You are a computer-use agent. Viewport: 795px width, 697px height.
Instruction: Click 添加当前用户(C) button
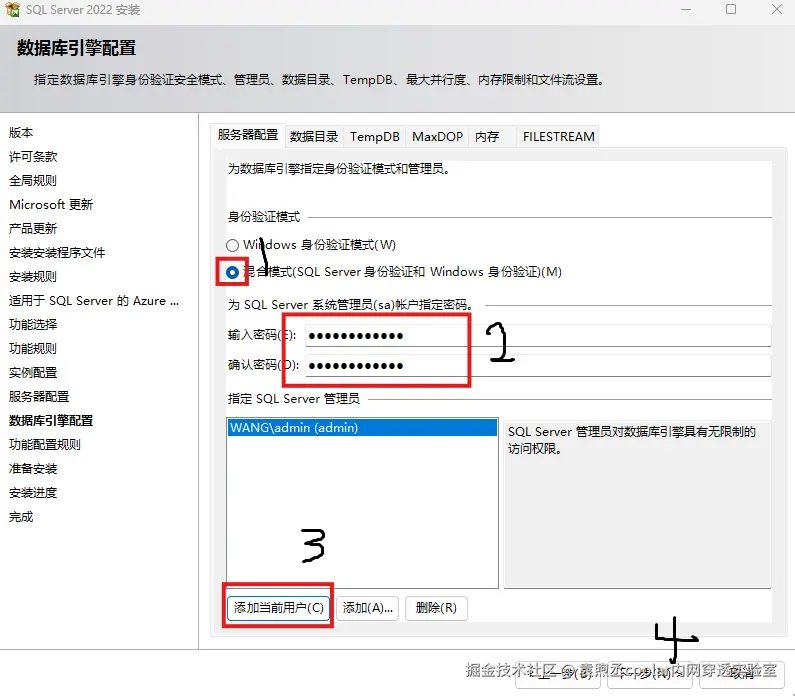pos(278,608)
